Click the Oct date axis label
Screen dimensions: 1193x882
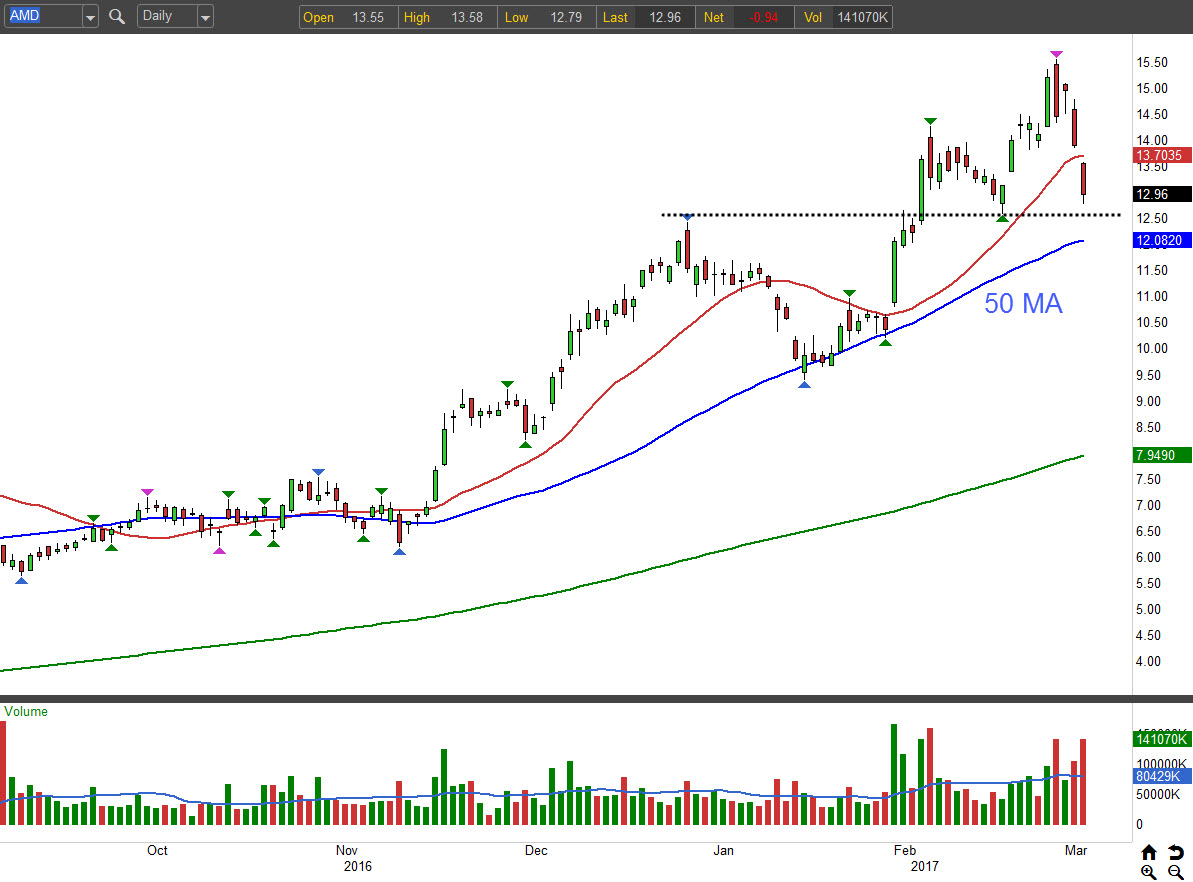tap(157, 850)
